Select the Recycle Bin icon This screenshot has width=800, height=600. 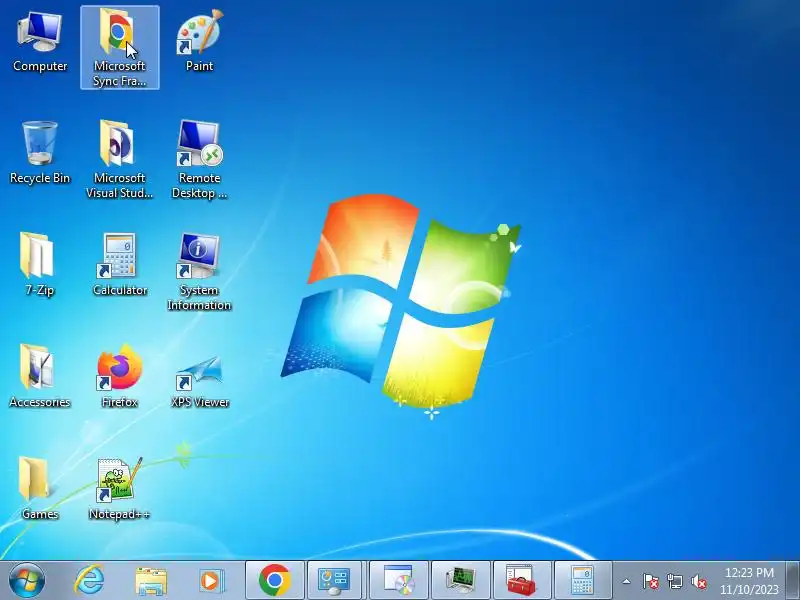point(40,153)
